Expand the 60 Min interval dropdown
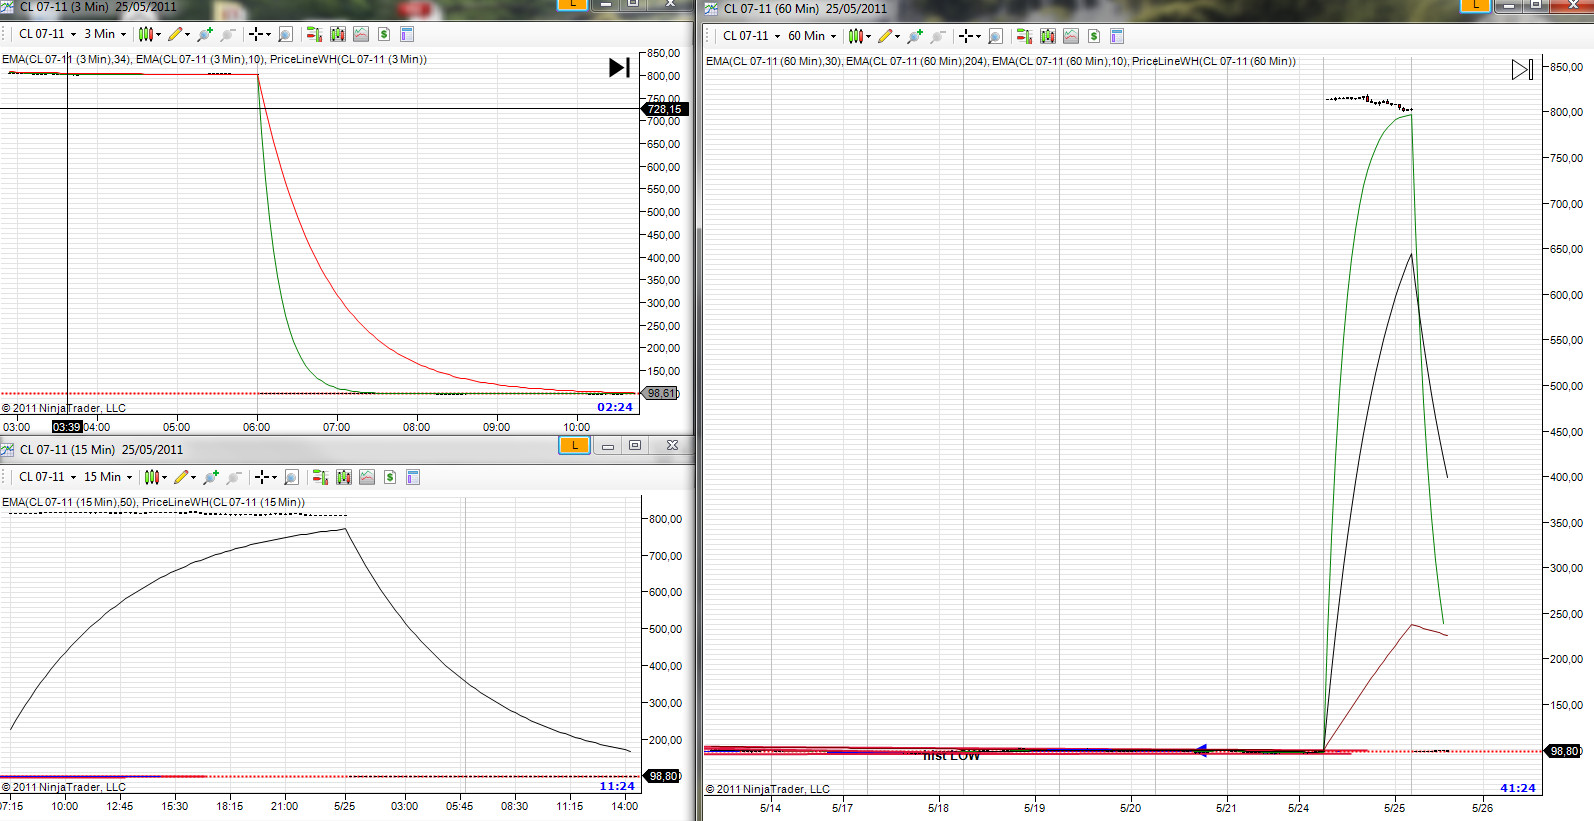1594x821 pixels. coord(812,36)
